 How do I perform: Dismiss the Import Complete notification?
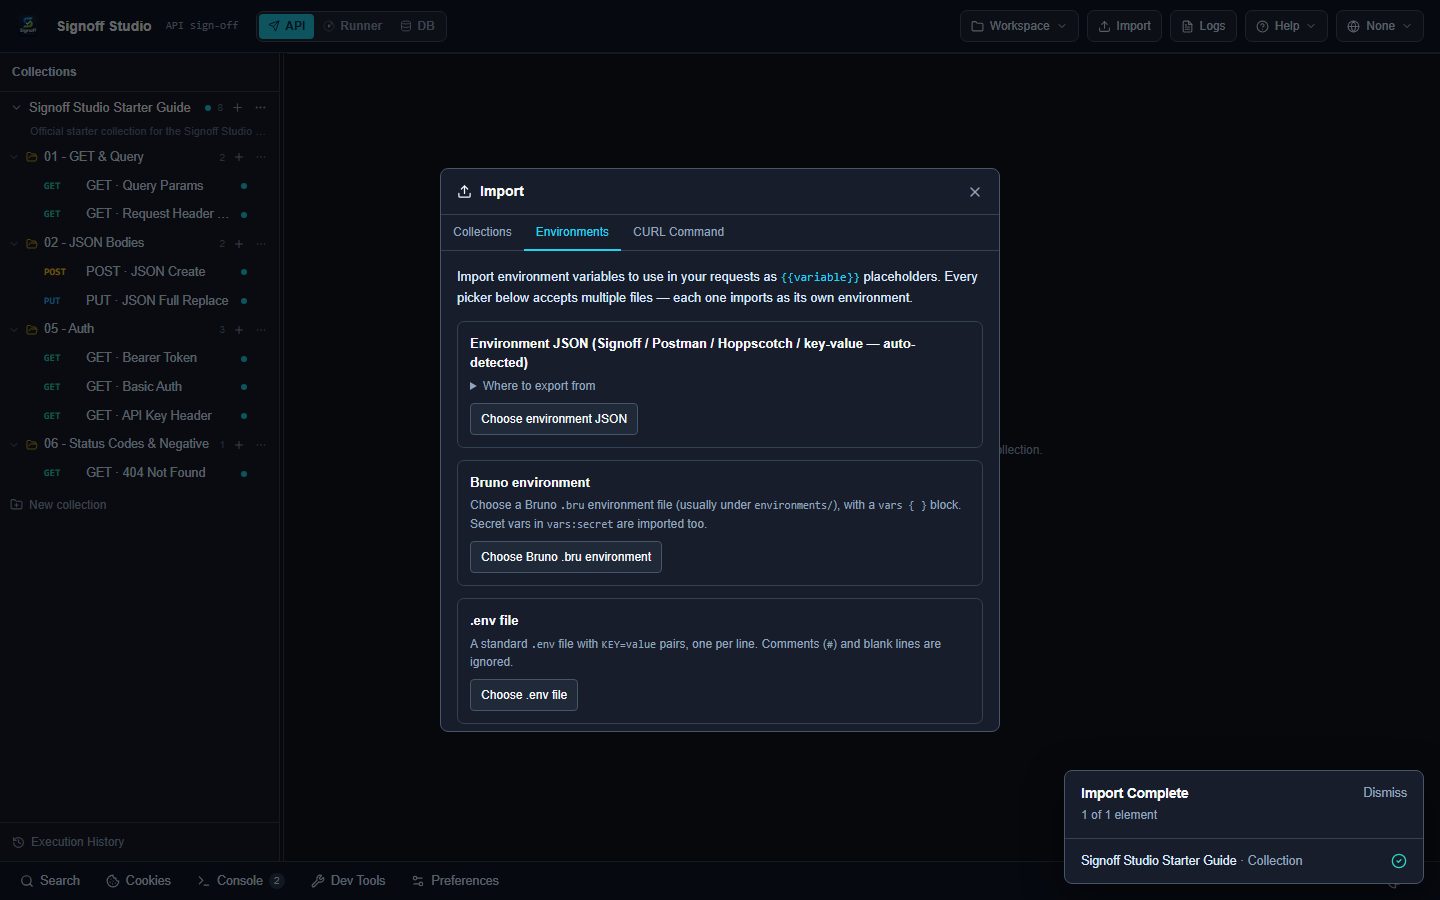1385,793
